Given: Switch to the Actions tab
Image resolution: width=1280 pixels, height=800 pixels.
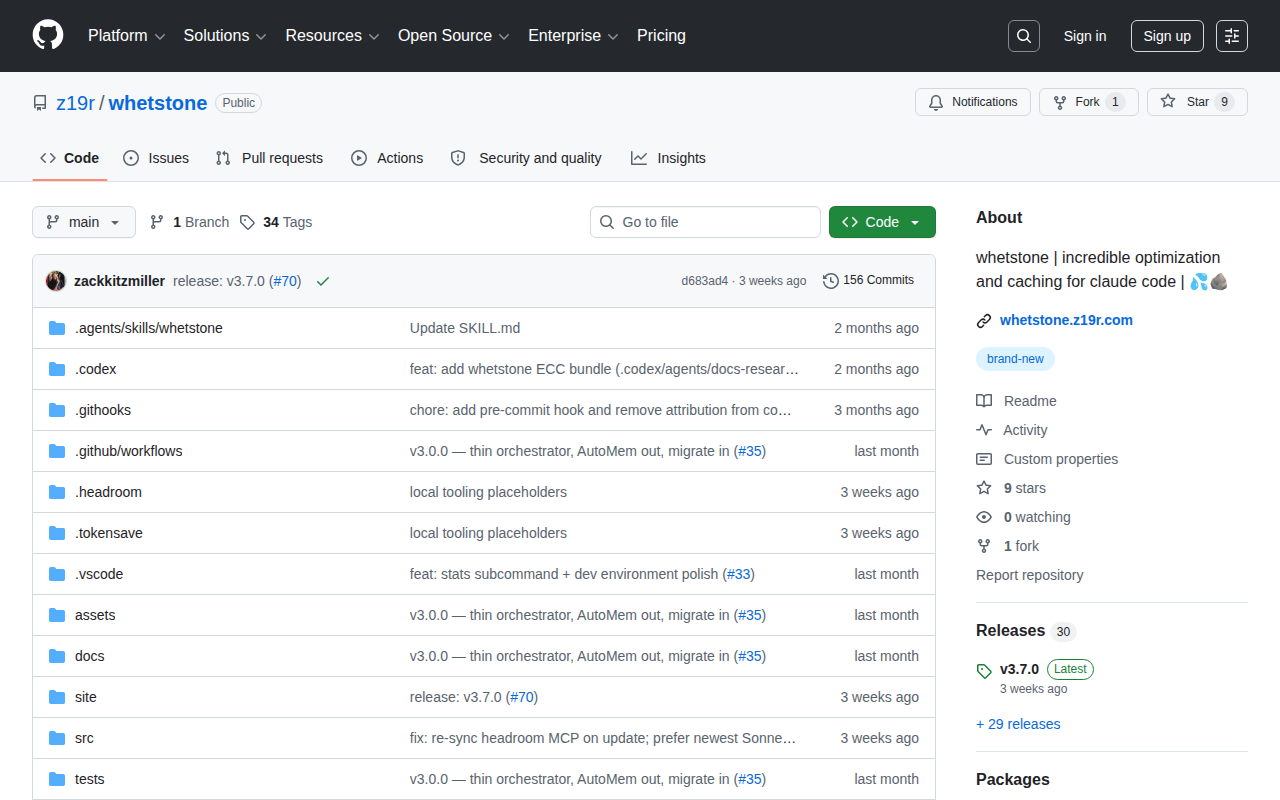Looking at the screenshot, I should 387,158.
